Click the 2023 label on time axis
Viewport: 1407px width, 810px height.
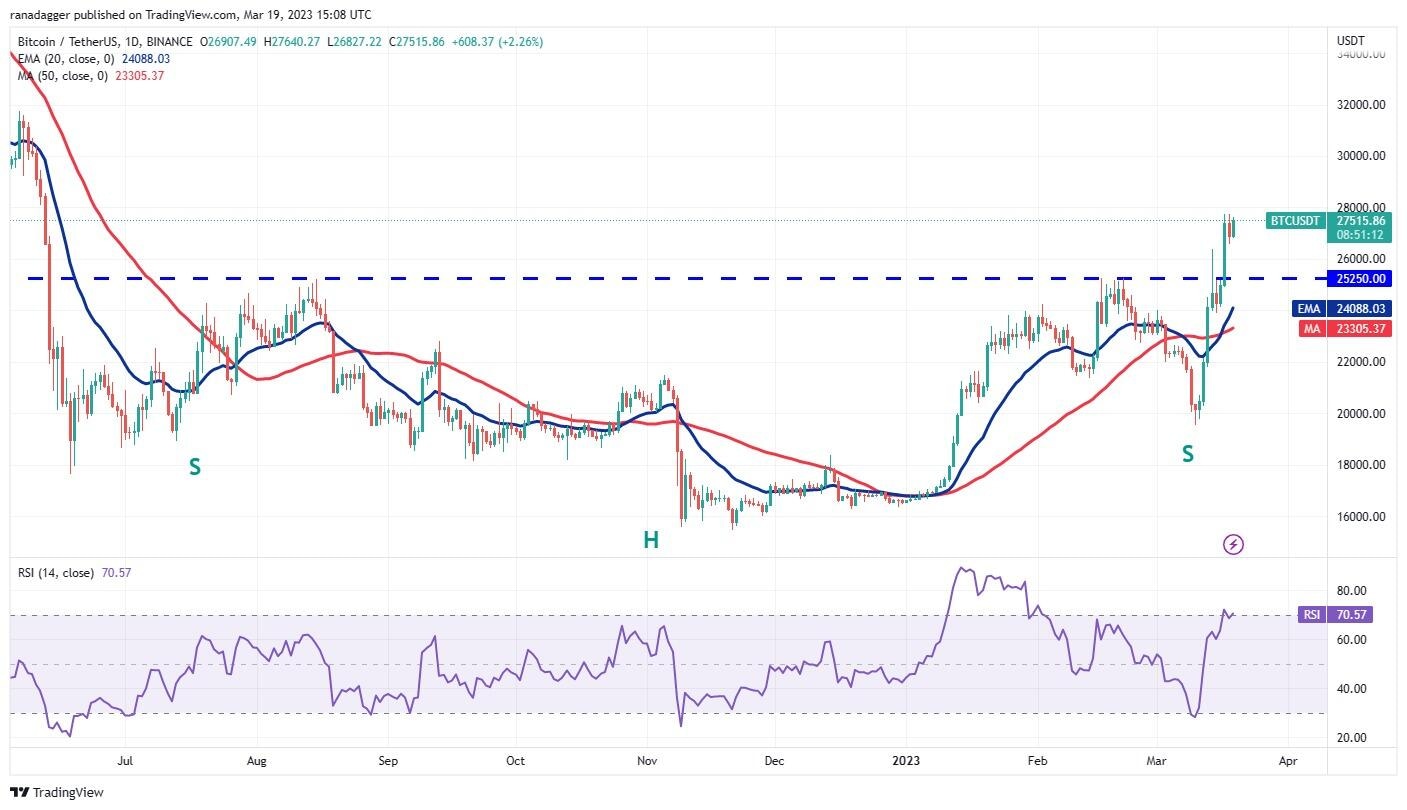click(905, 761)
